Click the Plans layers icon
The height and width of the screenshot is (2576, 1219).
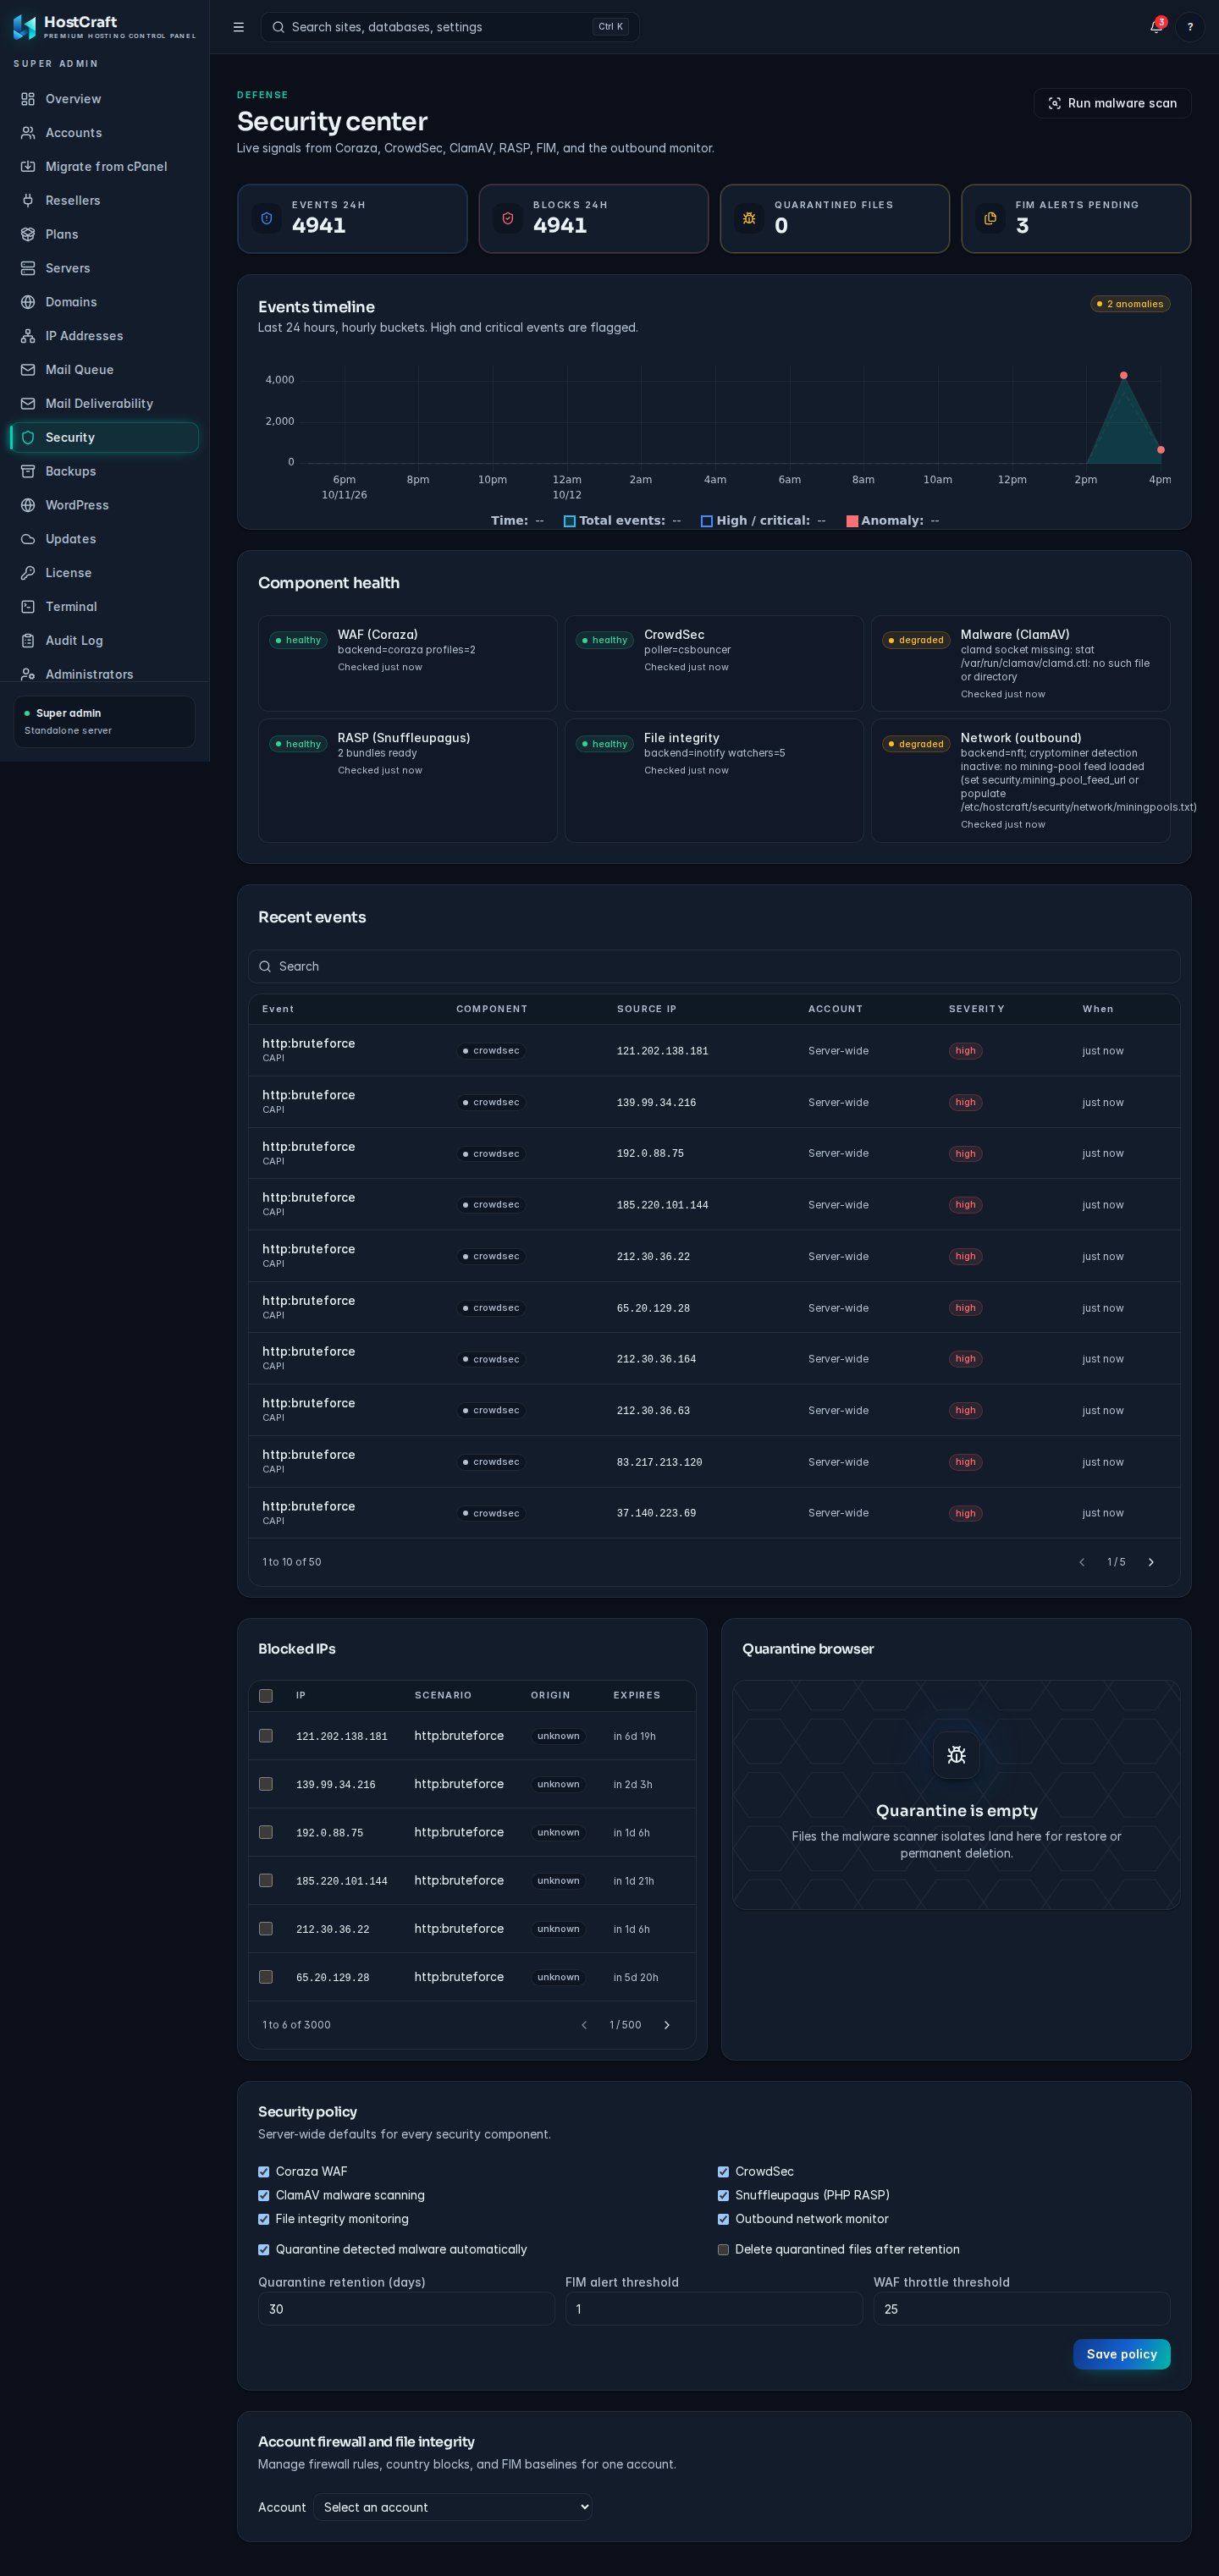[28, 234]
